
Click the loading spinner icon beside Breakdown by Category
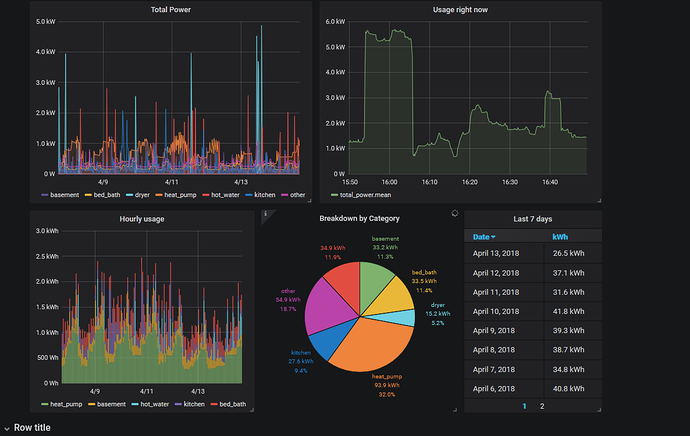(x=455, y=213)
